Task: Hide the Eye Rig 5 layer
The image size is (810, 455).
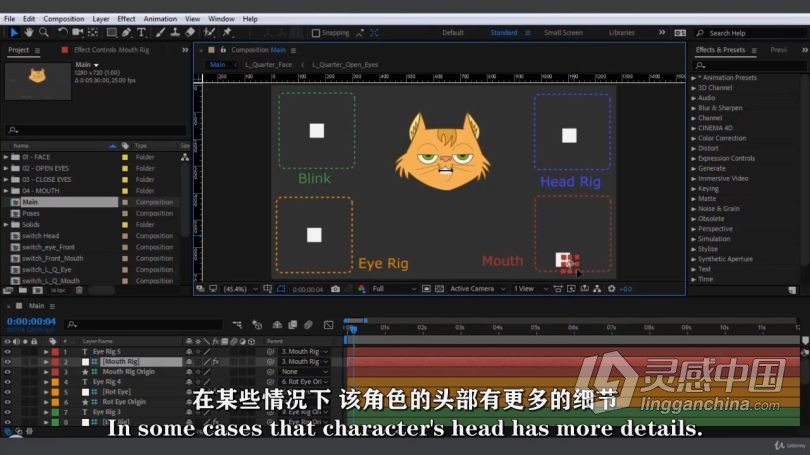Action: 7,352
